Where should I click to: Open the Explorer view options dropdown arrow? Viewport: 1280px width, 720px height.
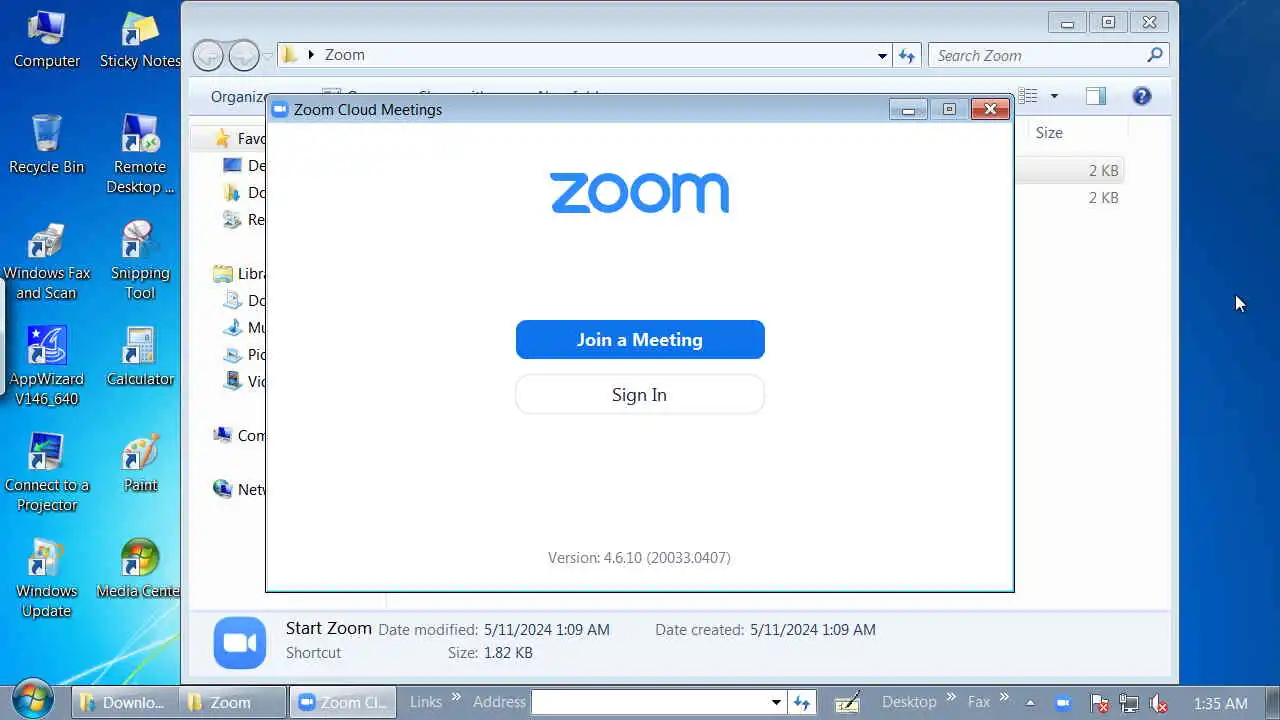point(1054,96)
